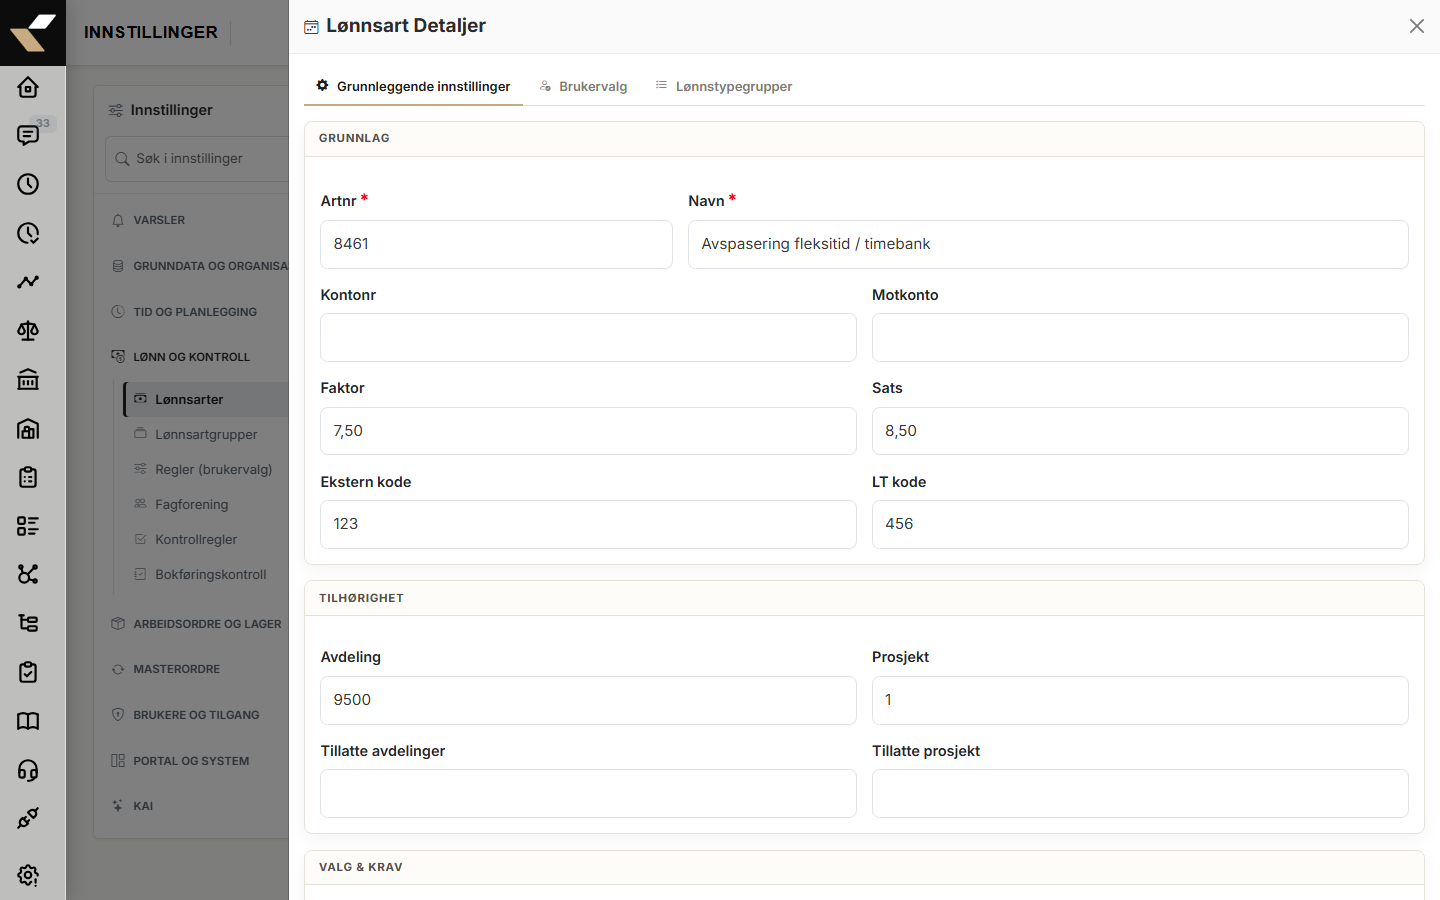This screenshot has height=900, width=1440.
Task: Open the open book icon
Action: (28, 721)
